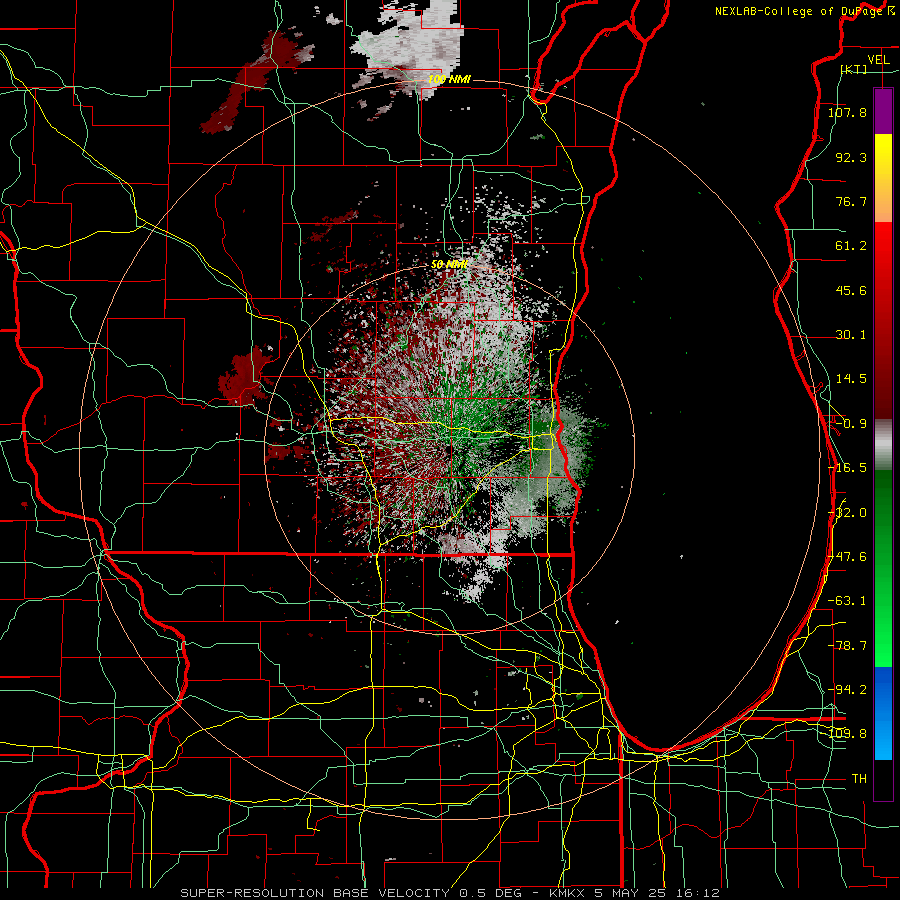
Task: Click the -78.7 velocity scale value
Action: tap(847, 646)
